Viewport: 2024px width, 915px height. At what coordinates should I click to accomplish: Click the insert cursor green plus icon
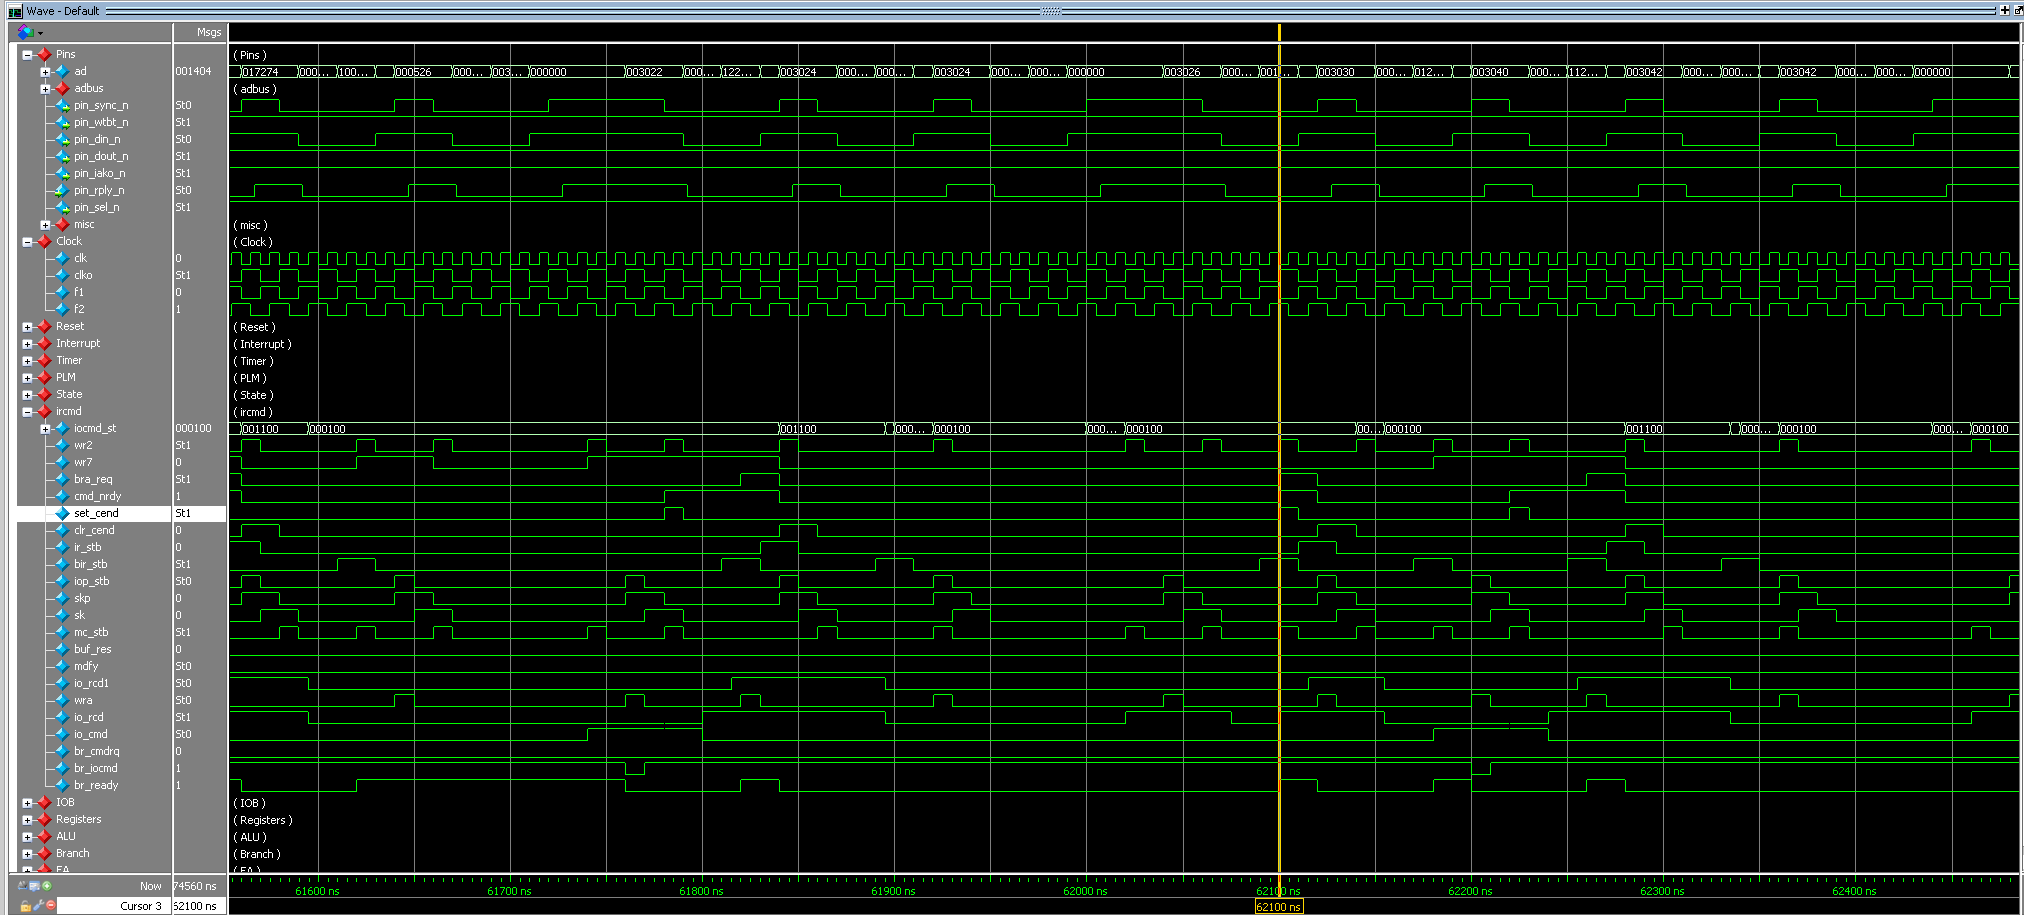(x=47, y=886)
